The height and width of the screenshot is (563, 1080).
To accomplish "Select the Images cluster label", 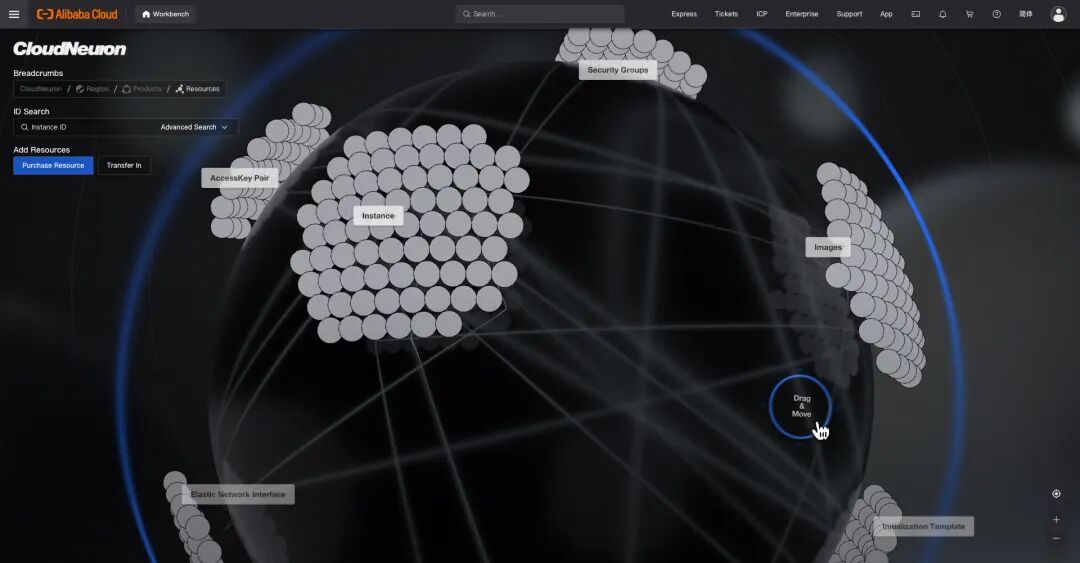I will point(828,247).
